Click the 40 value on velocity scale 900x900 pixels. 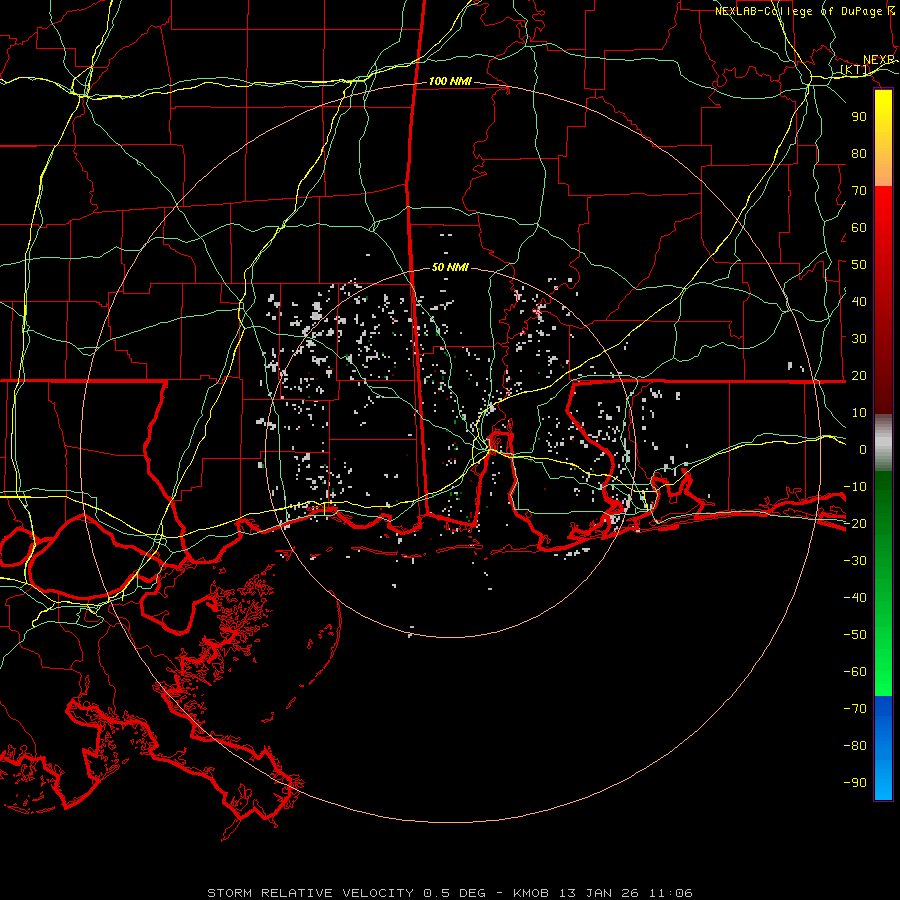(859, 302)
